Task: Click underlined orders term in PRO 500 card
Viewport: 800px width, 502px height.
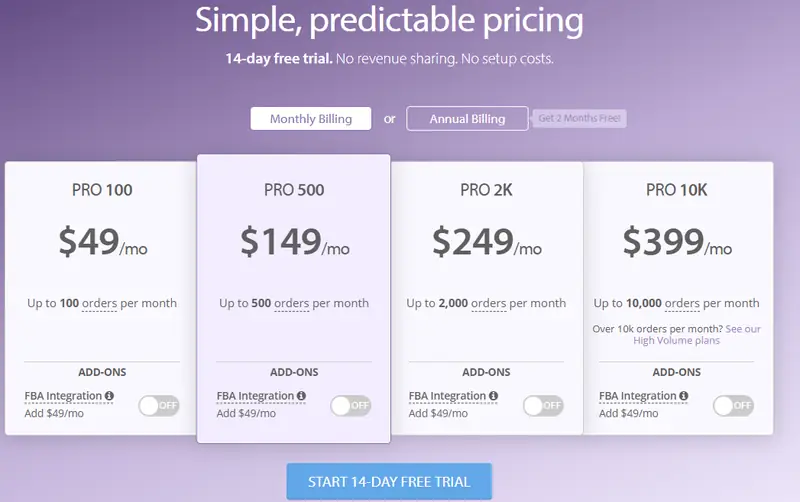Action: (x=291, y=304)
